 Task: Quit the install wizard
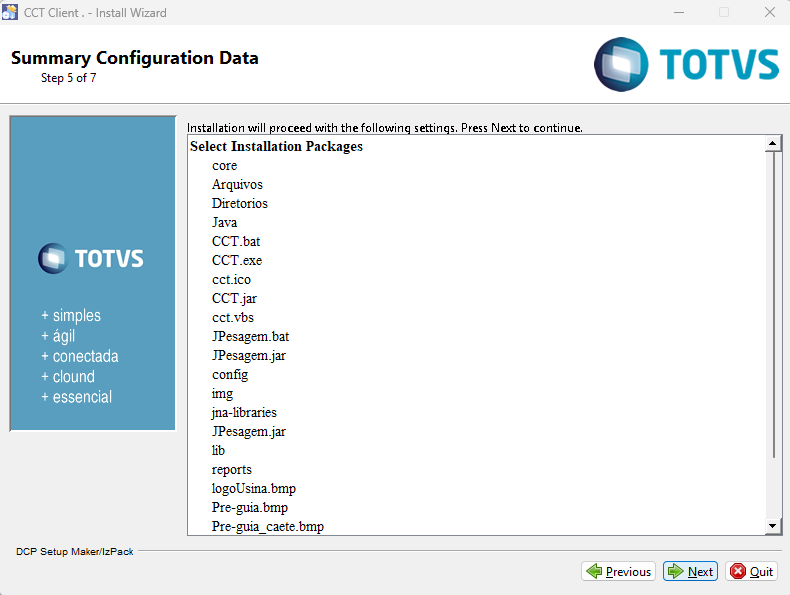coord(751,571)
